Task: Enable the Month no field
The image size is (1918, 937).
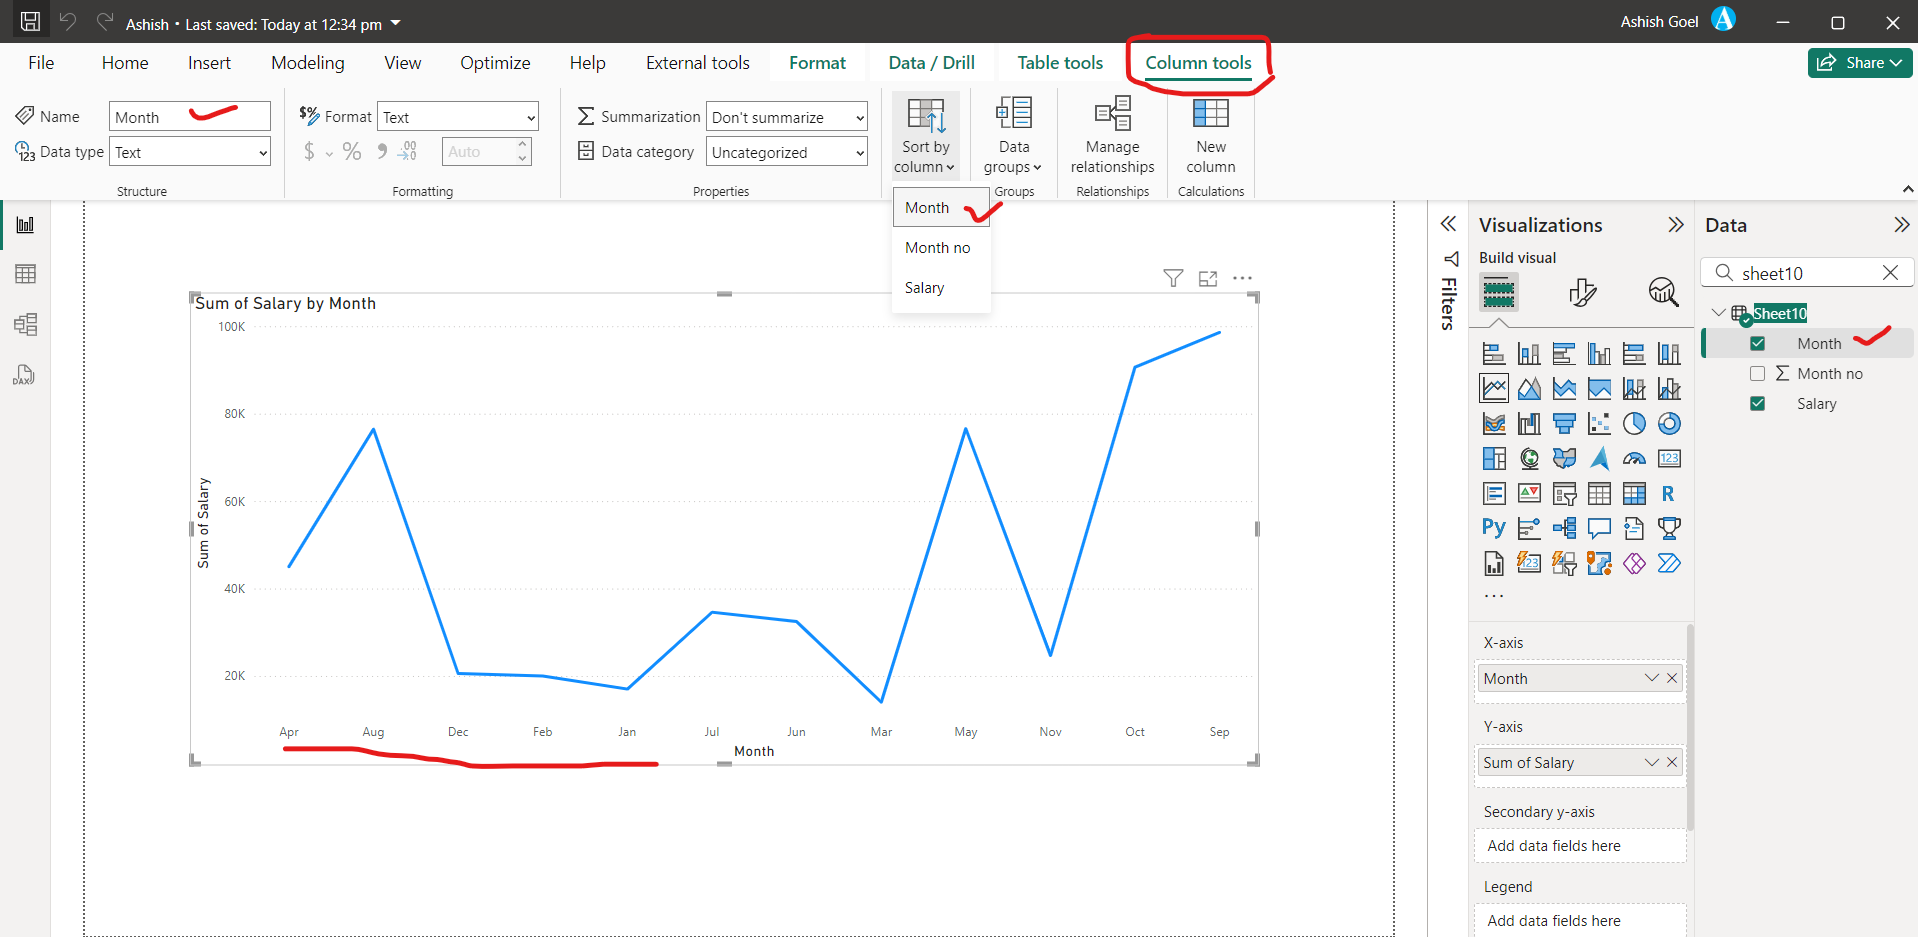Action: pyautogui.click(x=1759, y=373)
